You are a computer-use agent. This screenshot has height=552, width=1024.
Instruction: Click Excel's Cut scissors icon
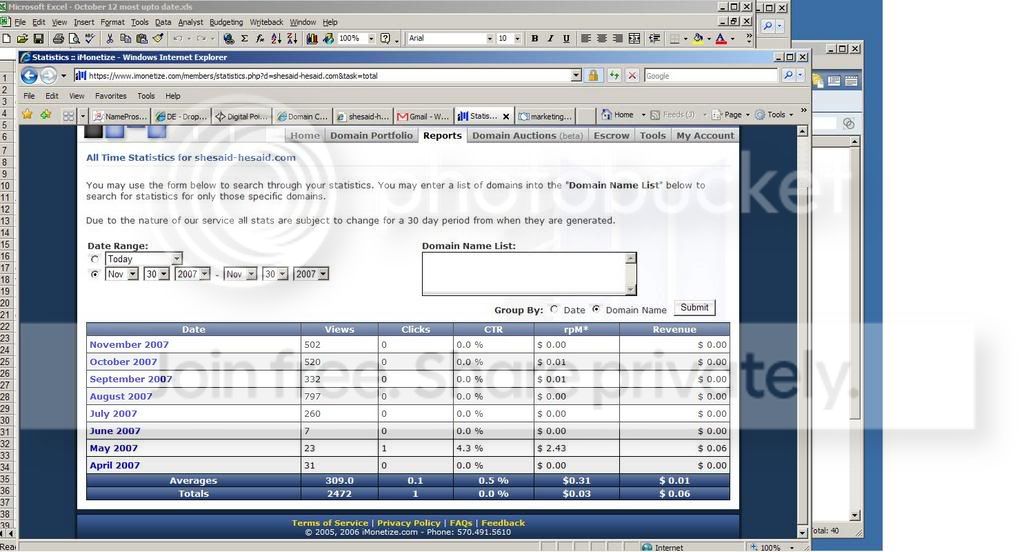110,39
